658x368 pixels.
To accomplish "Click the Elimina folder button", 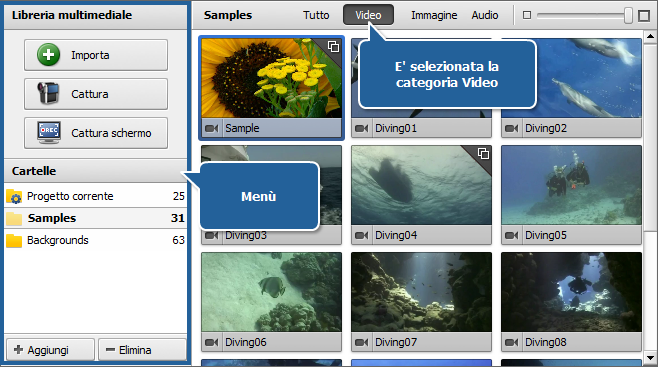I will [x=142, y=350].
